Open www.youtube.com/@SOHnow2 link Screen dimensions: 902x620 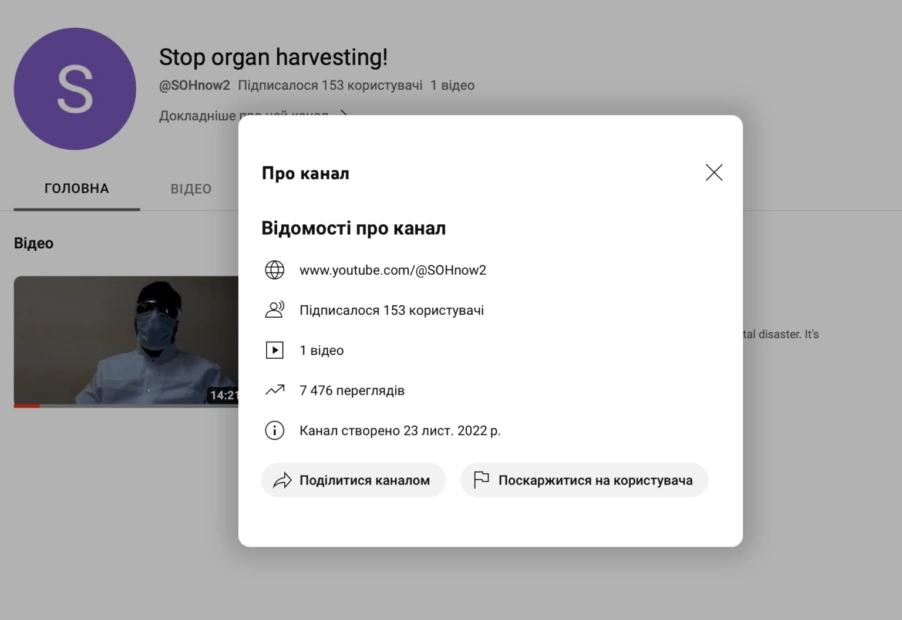393,270
